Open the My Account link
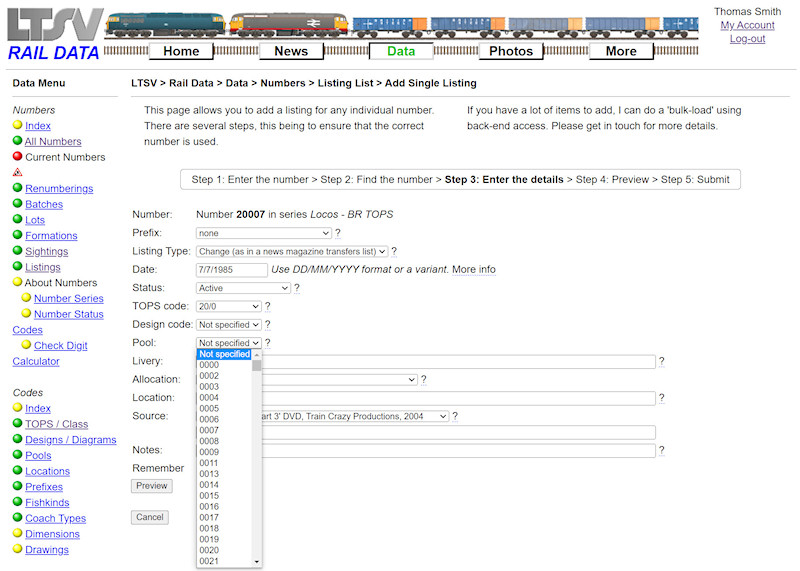Viewport: 800px width, 571px height. tap(747, 25)
